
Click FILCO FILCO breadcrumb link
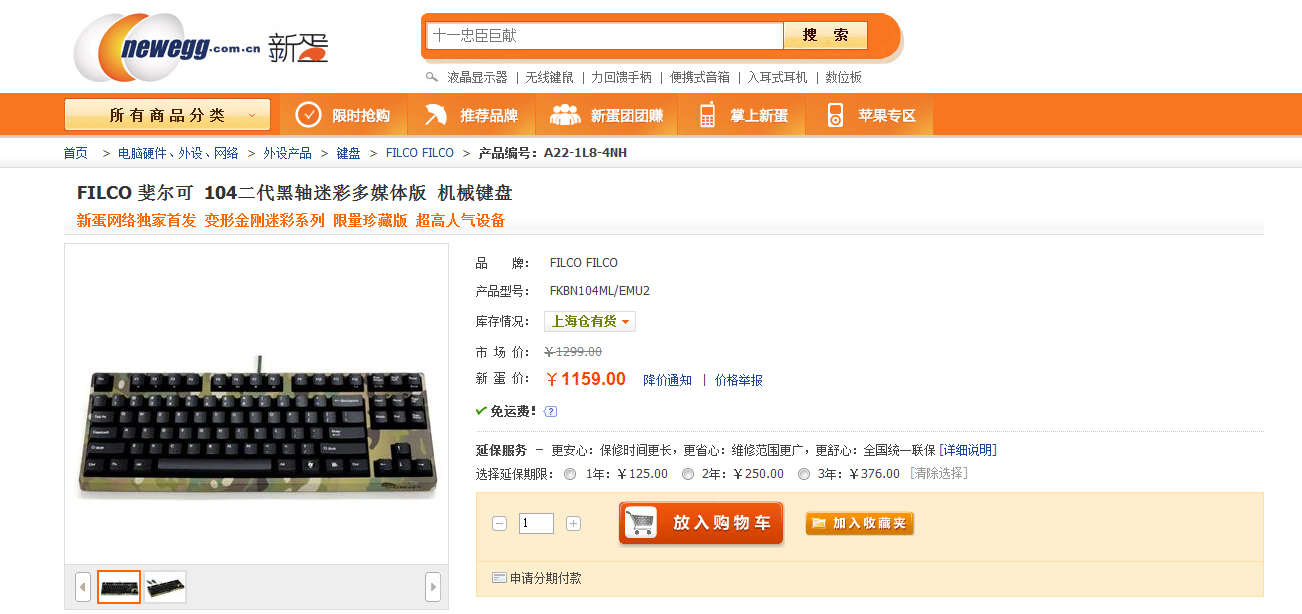tap(420, 153)
